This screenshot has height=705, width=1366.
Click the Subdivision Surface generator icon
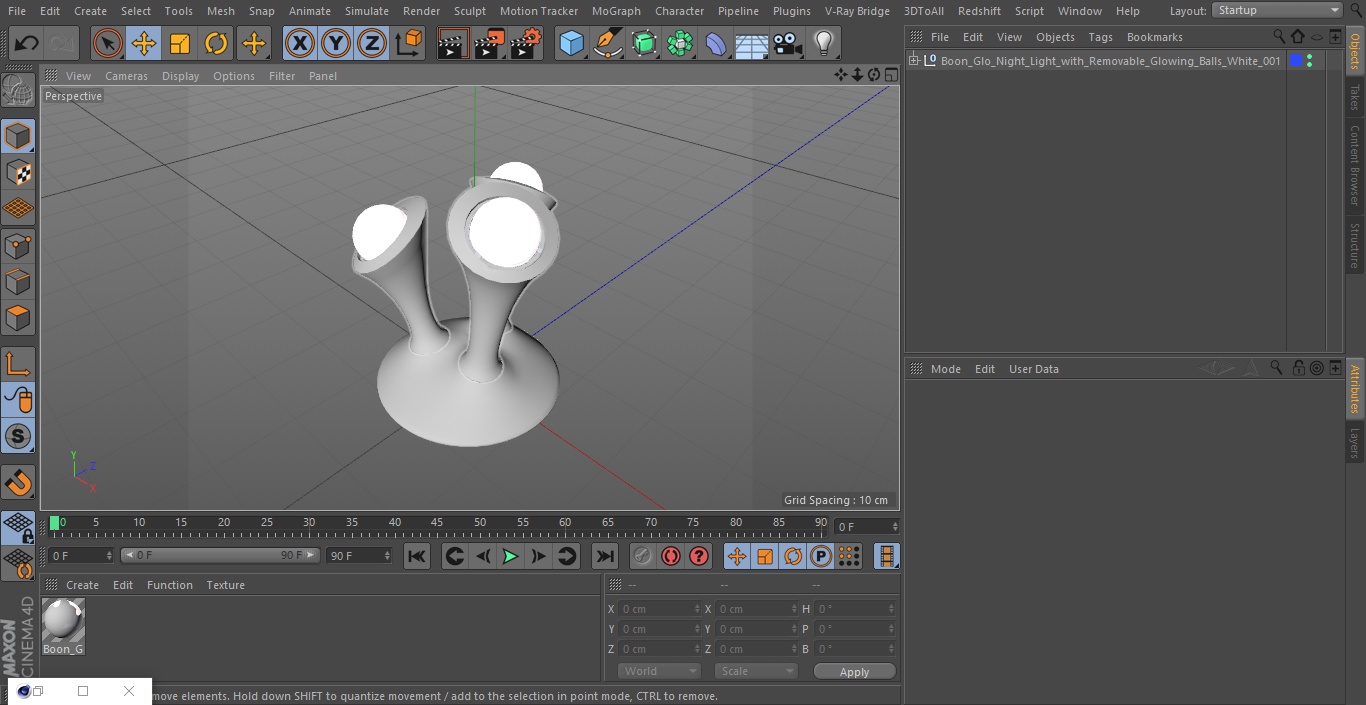coord(644,44)
